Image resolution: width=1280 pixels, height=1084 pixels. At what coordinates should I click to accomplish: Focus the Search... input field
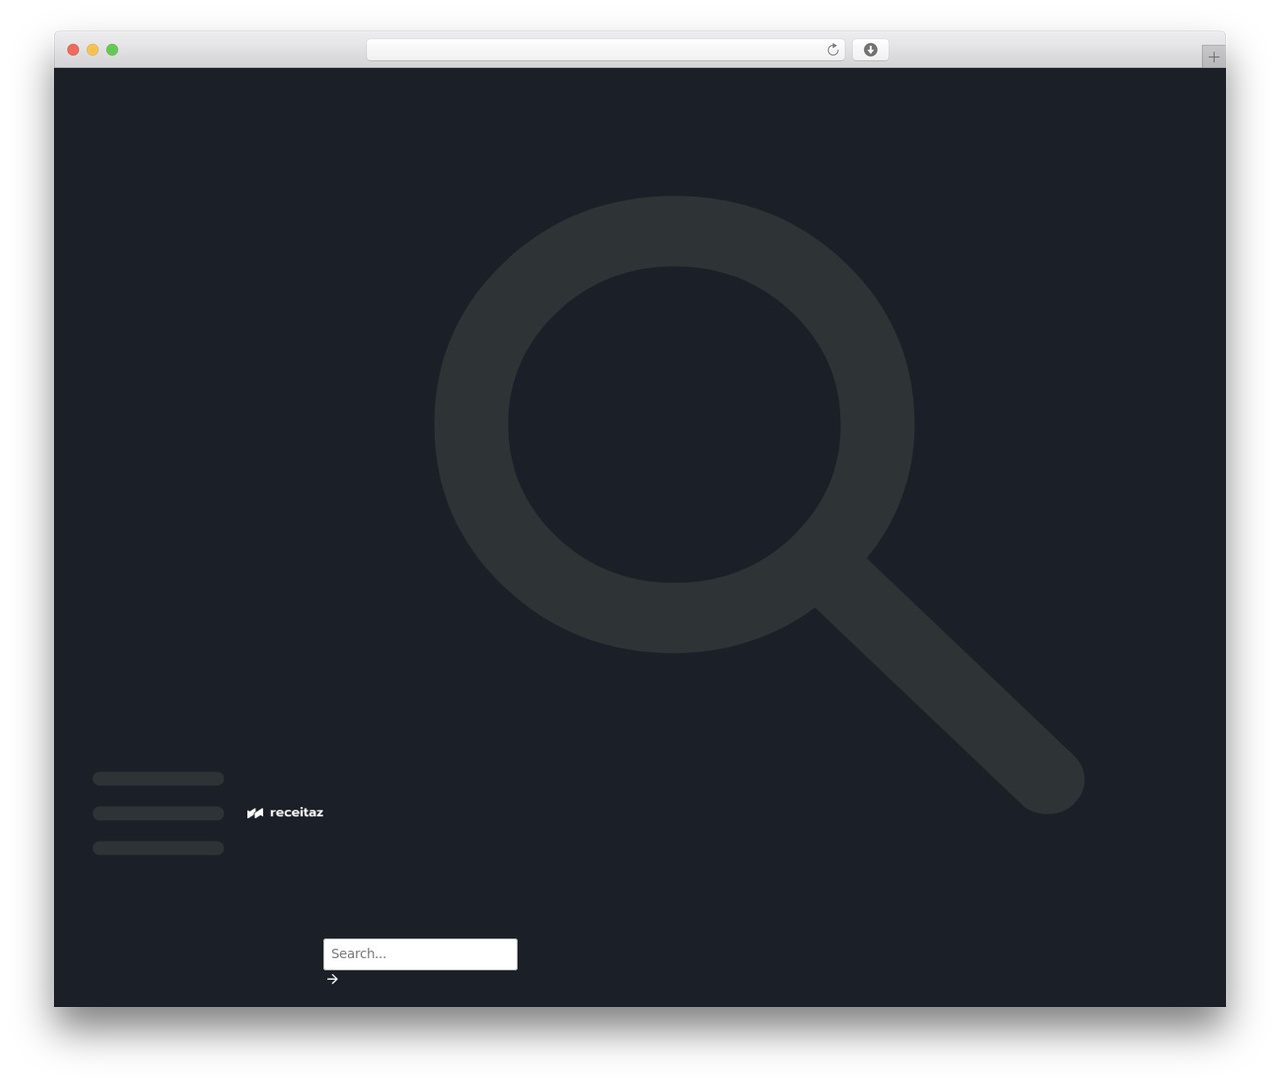[x=420, y=954]
